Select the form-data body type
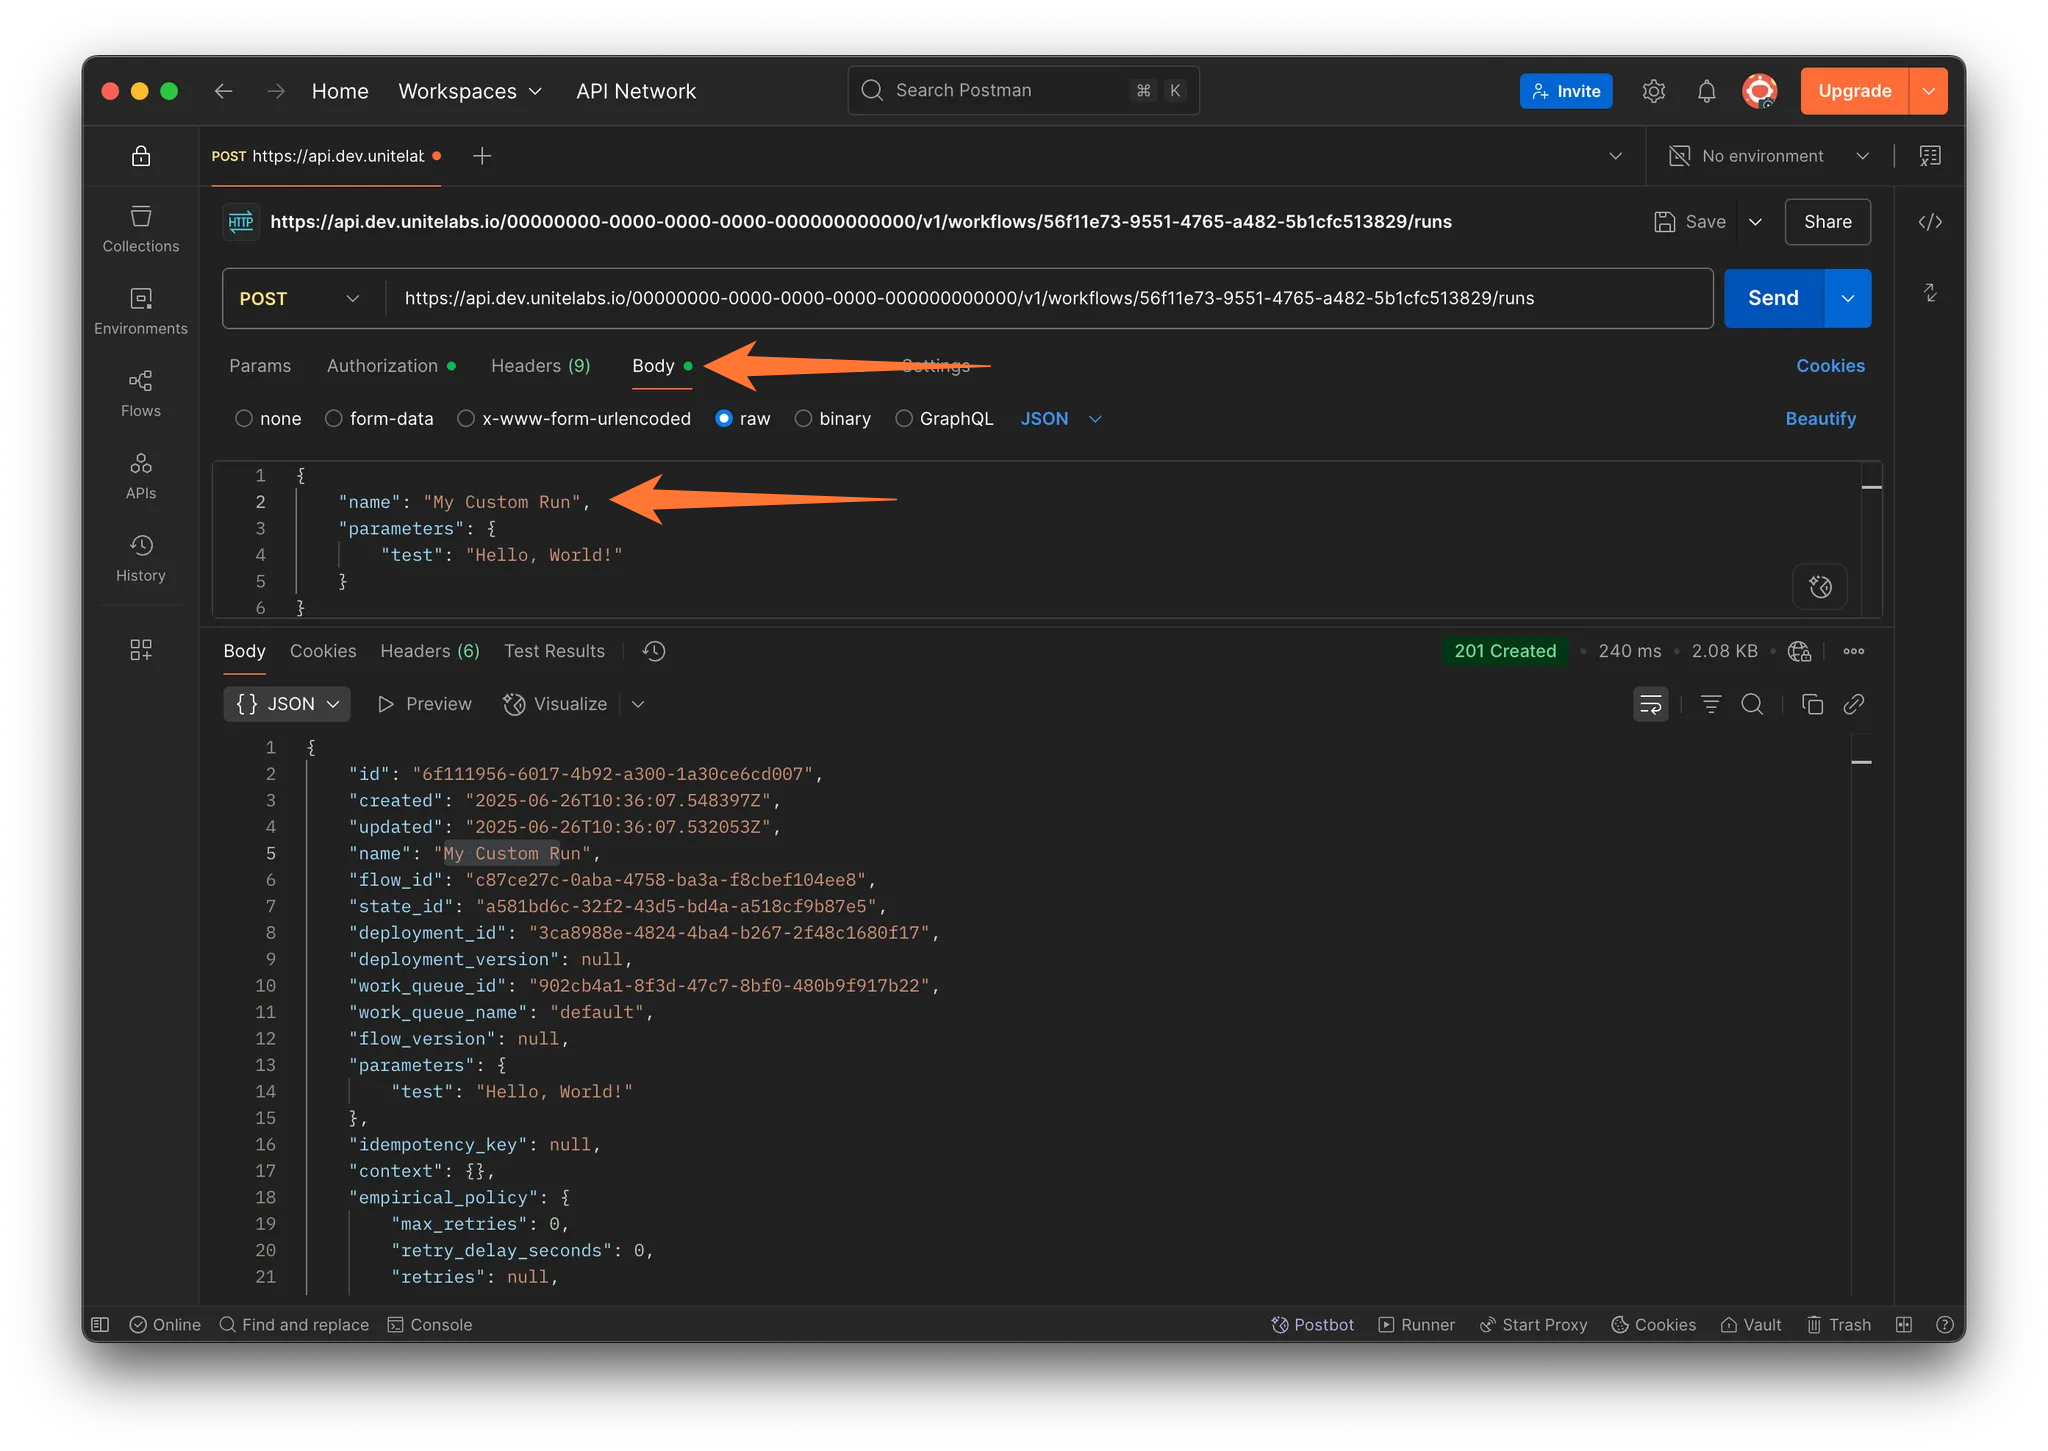 [379, 419]
